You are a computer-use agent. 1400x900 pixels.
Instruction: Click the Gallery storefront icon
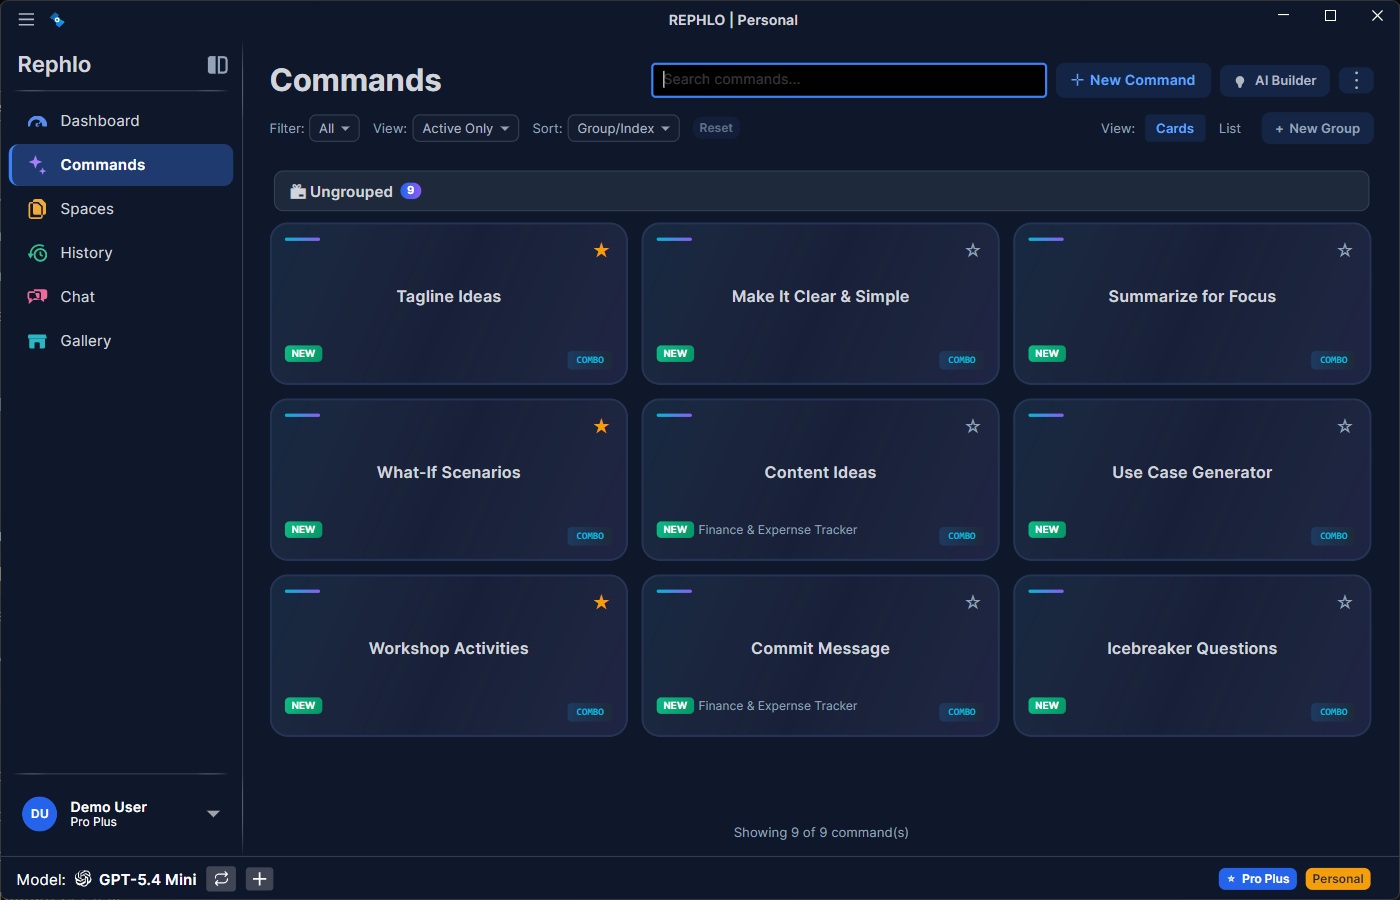pyautogui.click(x=37, y=341)
